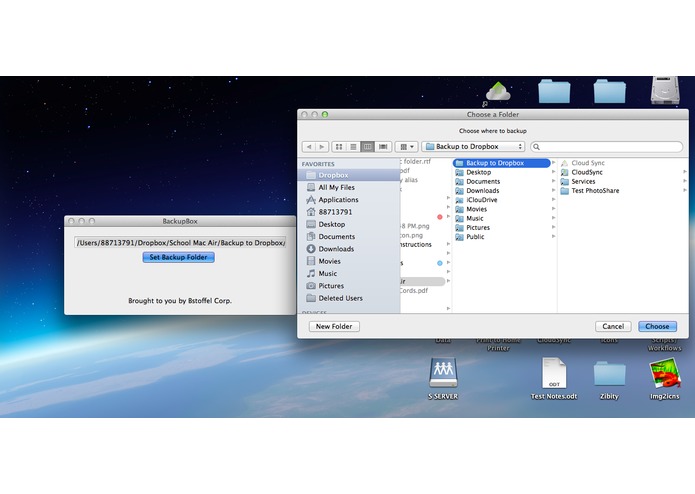Switch to icon view in the dialog
695x494 pixels.
coord(339,147)
